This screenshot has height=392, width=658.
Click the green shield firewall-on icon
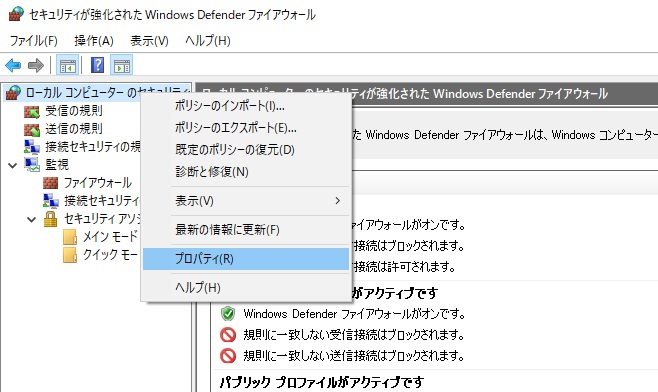click(228, 314)
